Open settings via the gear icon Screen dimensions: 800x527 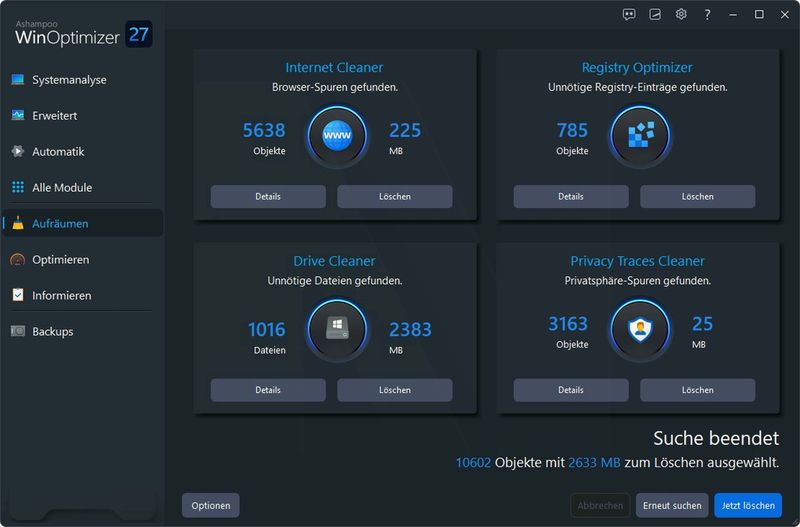click(681, 14)
